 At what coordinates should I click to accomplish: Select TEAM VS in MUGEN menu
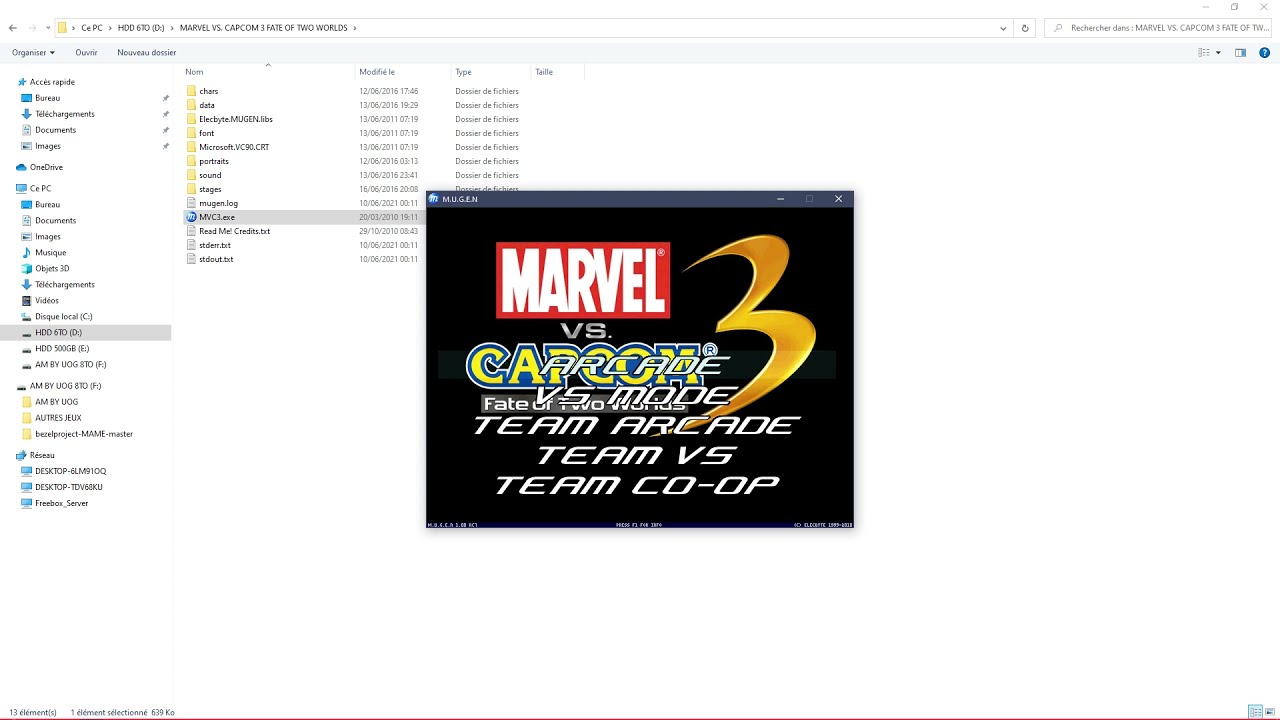click(x=636, y=454)
